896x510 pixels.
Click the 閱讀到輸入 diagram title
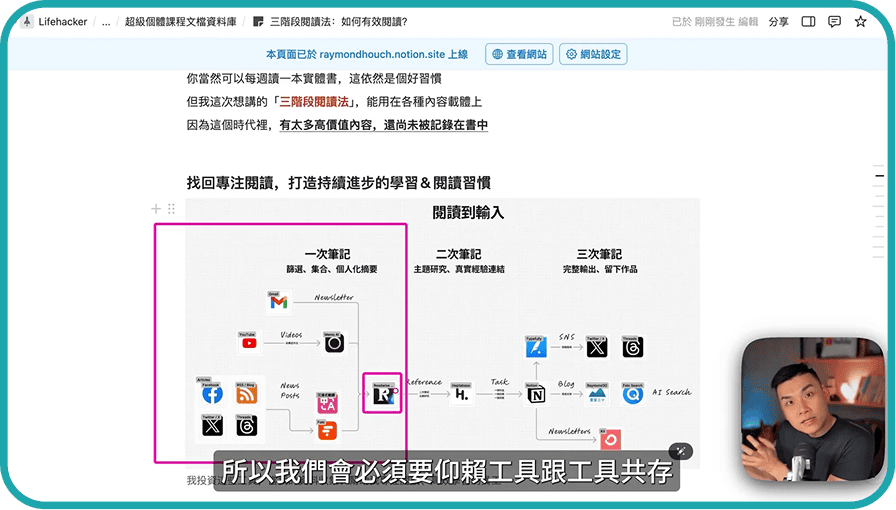click(468, 213)
